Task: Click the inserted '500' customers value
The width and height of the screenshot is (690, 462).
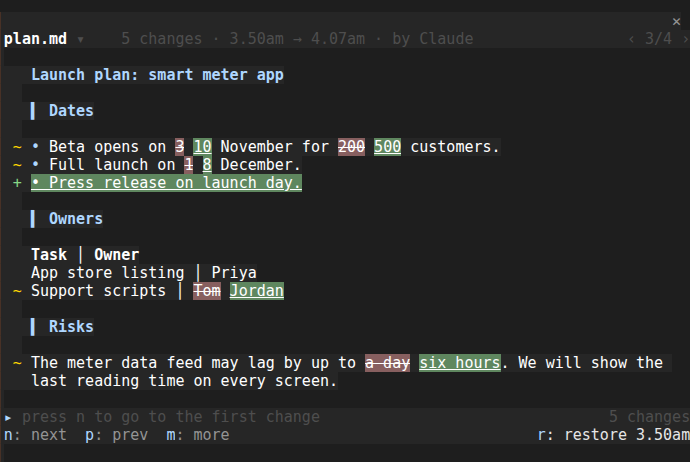Action: (x=387, y=147)
